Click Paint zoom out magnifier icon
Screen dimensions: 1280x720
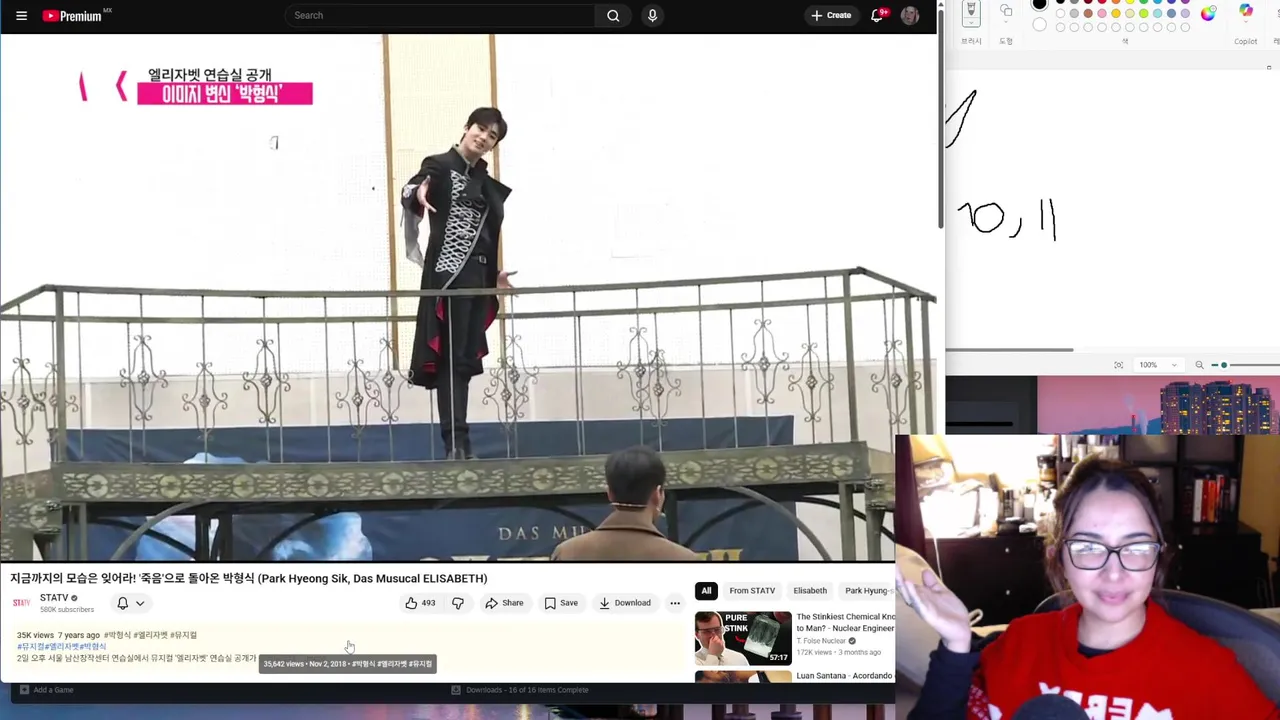1199,365
